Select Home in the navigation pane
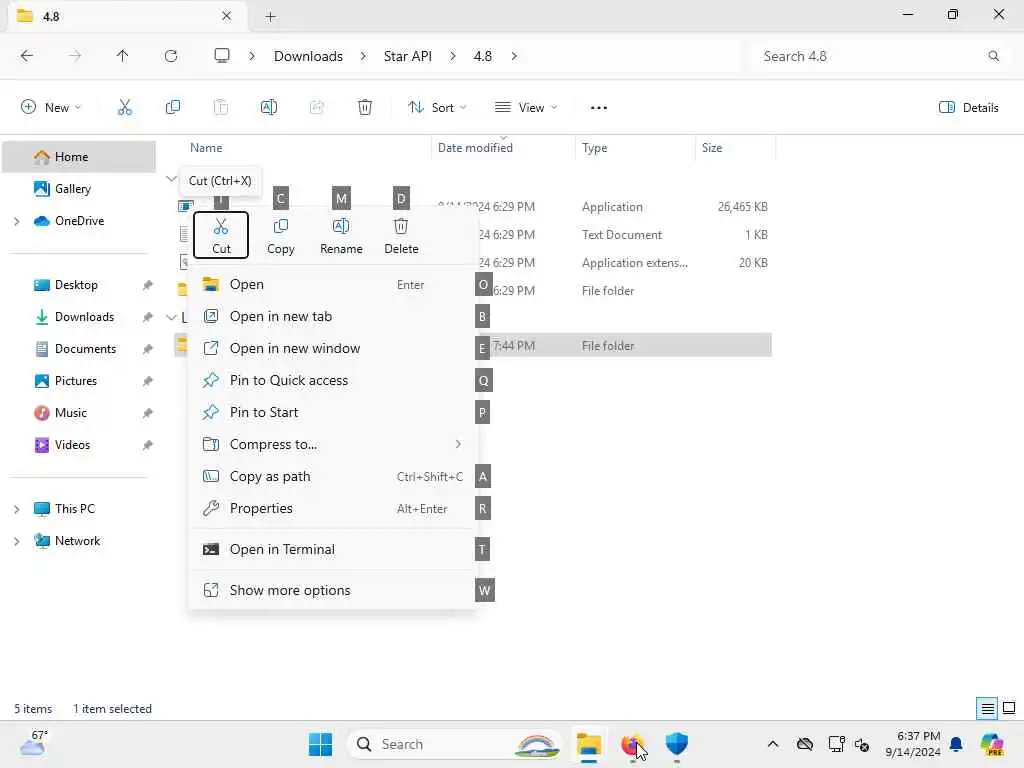 click(79, 157)
